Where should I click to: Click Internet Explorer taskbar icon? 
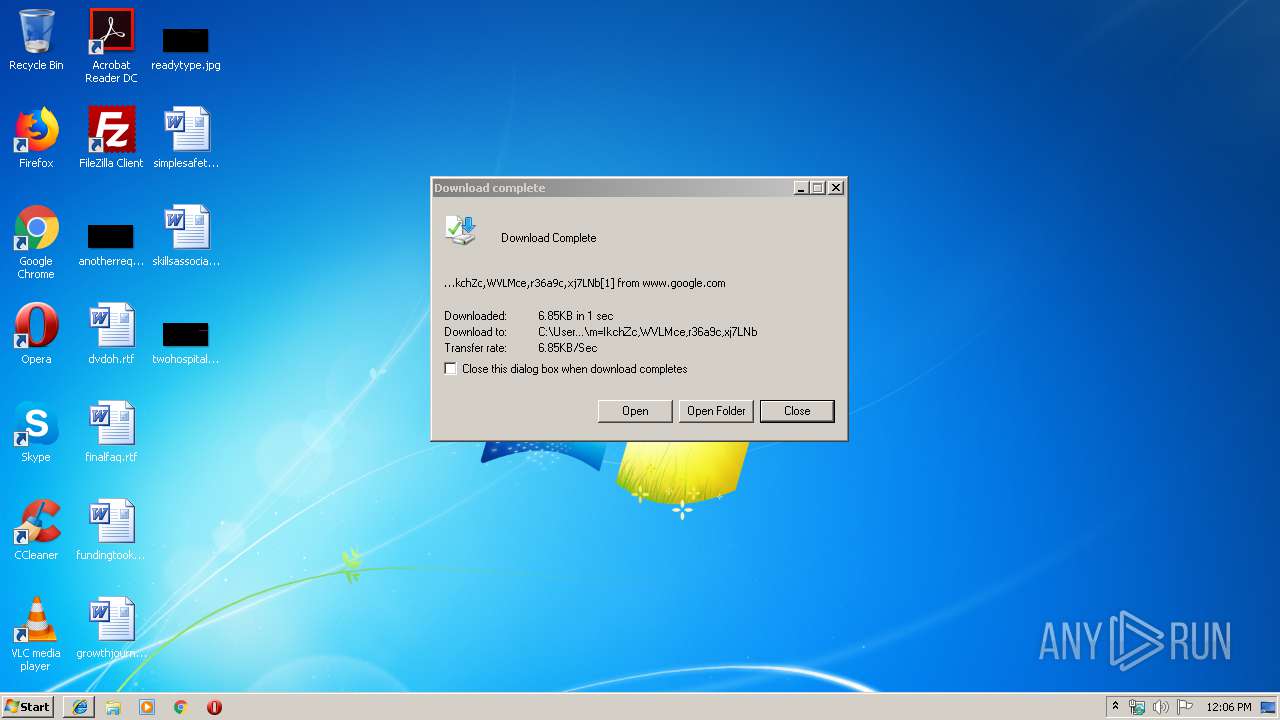pyautogui.click(x=80, y=707)
